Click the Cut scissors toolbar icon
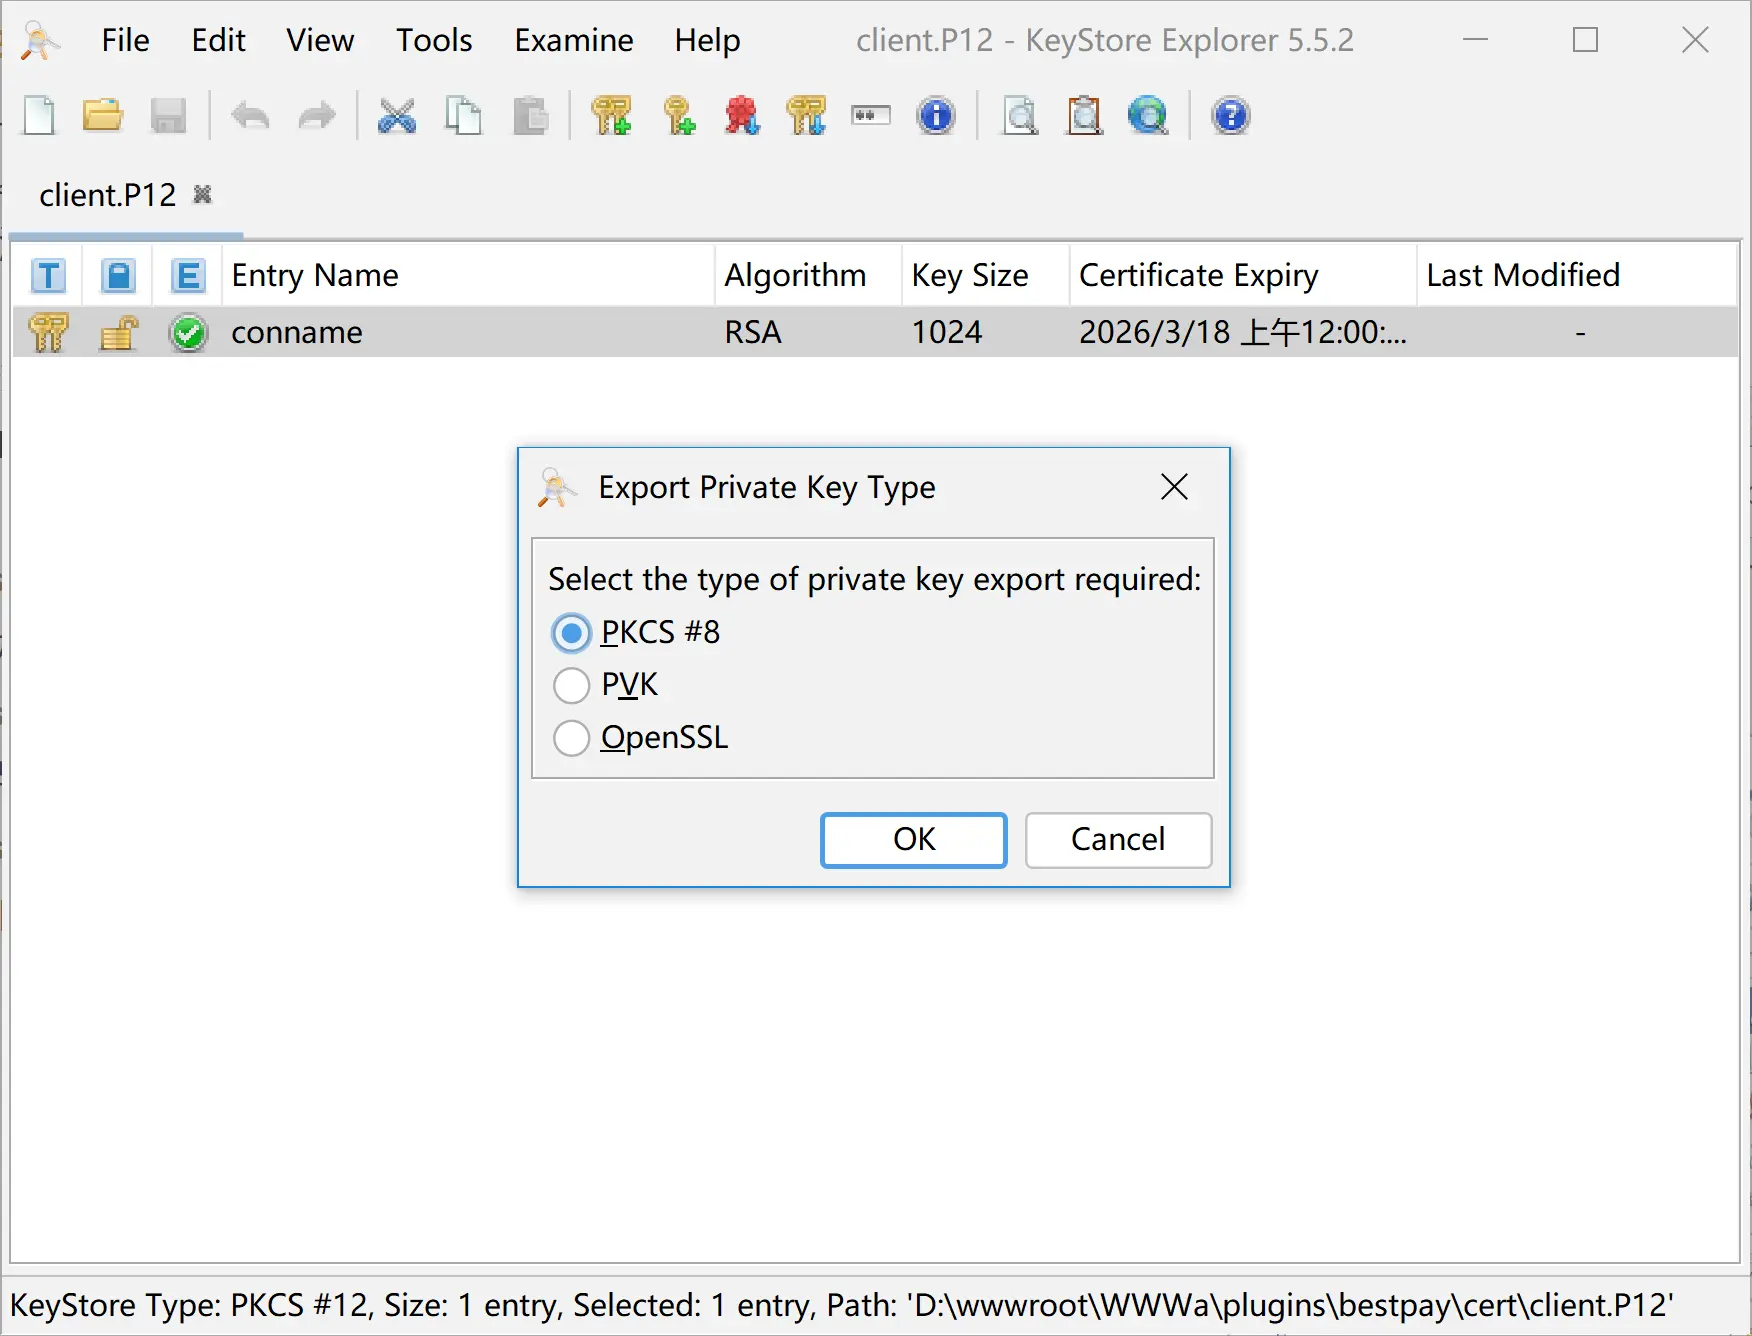This screenshot has height=1336, width=1752. 397,116
